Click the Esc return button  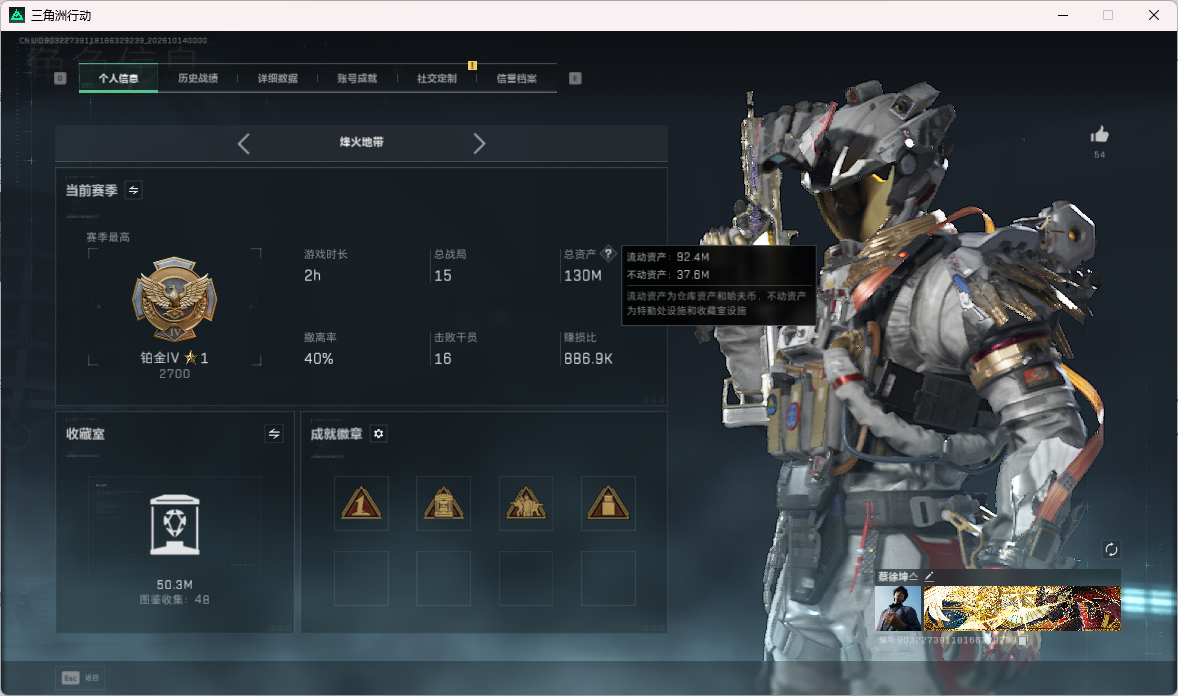(x=80, y=678)
